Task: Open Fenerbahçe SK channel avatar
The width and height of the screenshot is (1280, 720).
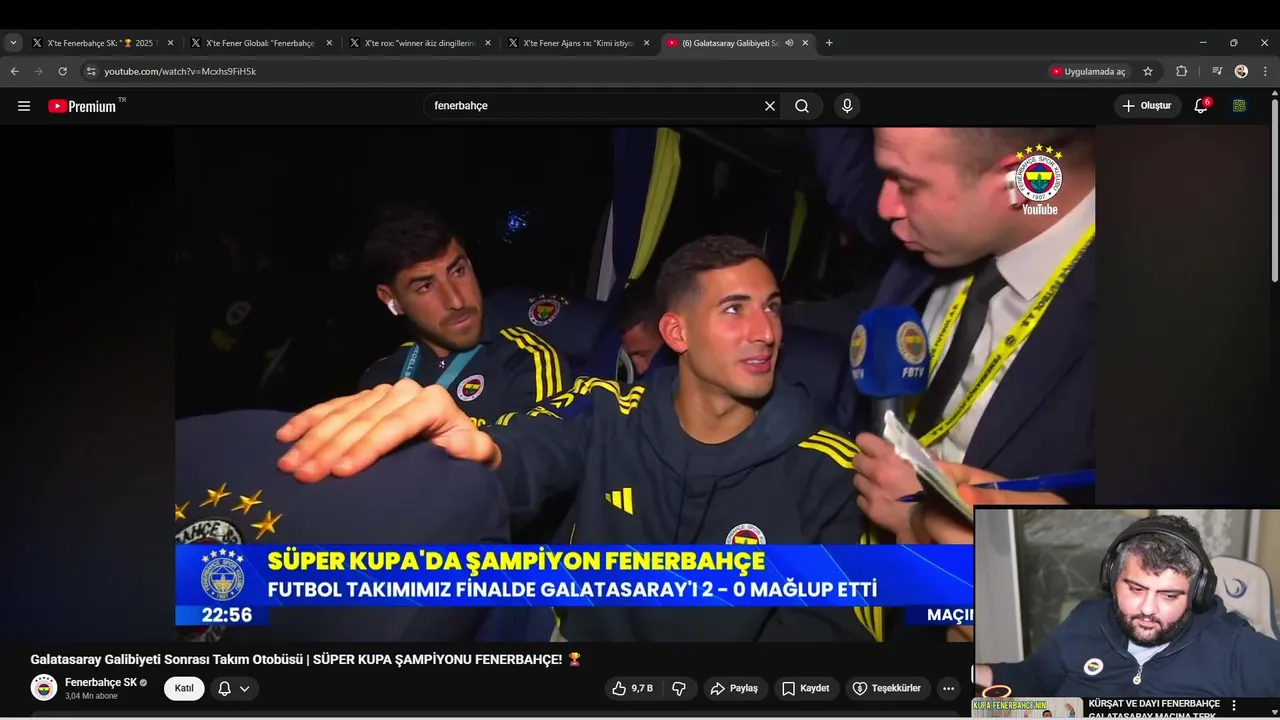Action: point(44,688)
